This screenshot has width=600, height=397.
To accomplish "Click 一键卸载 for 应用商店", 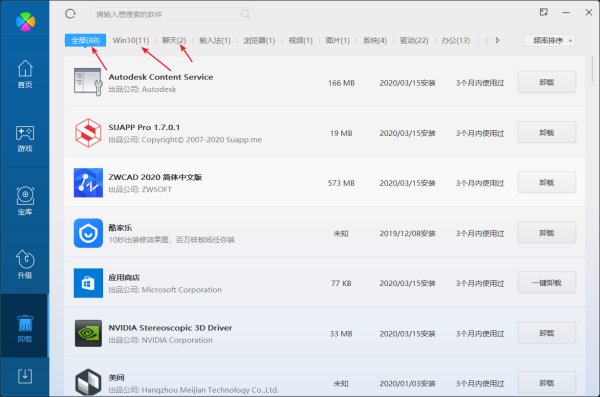I will [x=546, y=283].
